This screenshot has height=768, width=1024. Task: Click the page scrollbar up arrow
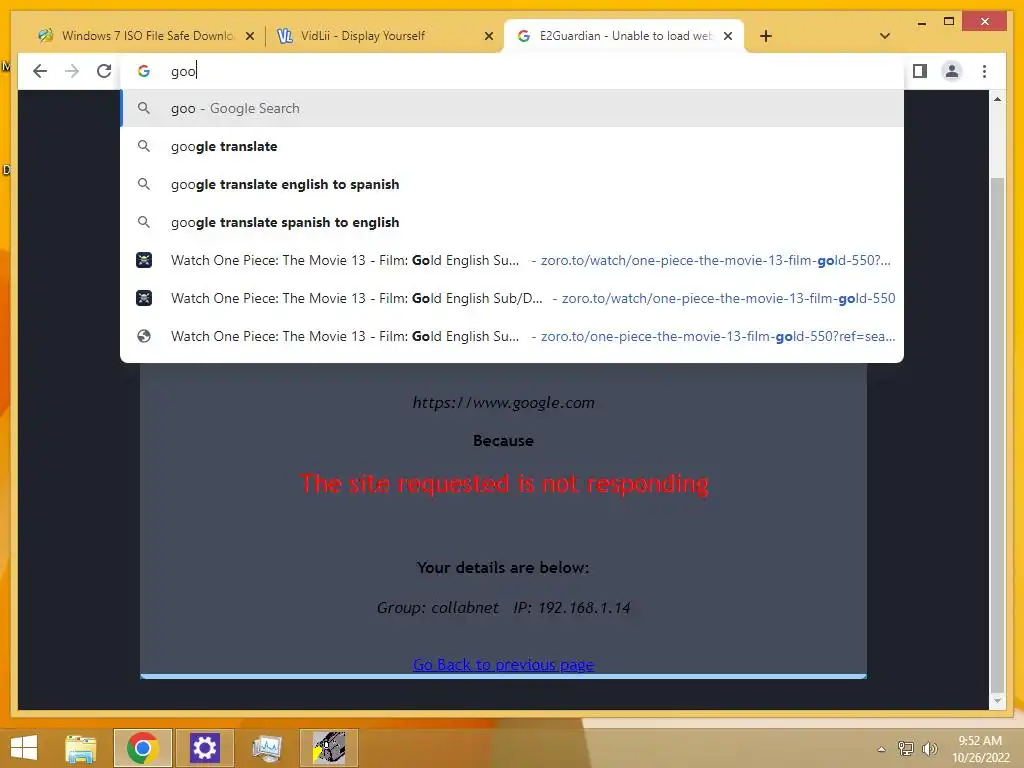pyautogui.click(x=997, y=99)
